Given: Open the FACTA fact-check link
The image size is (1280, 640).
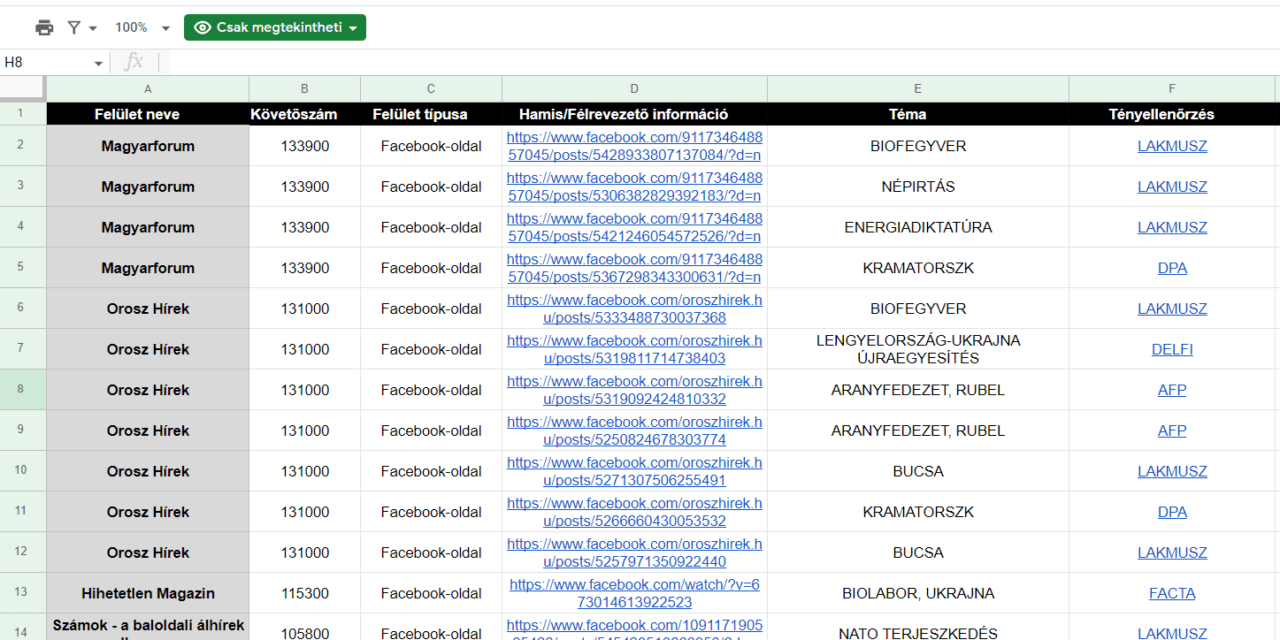Looking at the screenshot, I should tap(1171, 593).
